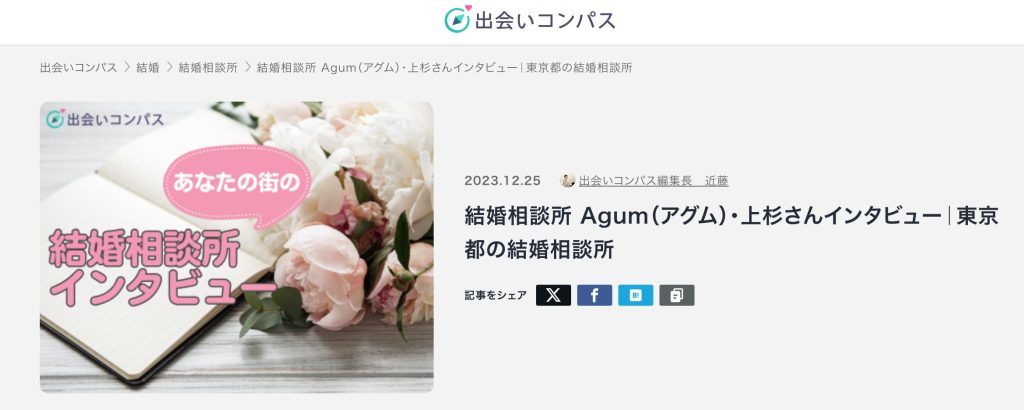This screenshot has height=410, width=1024.
Task: Share via Hatena Bookmark icon
Action: pos(635,295)
